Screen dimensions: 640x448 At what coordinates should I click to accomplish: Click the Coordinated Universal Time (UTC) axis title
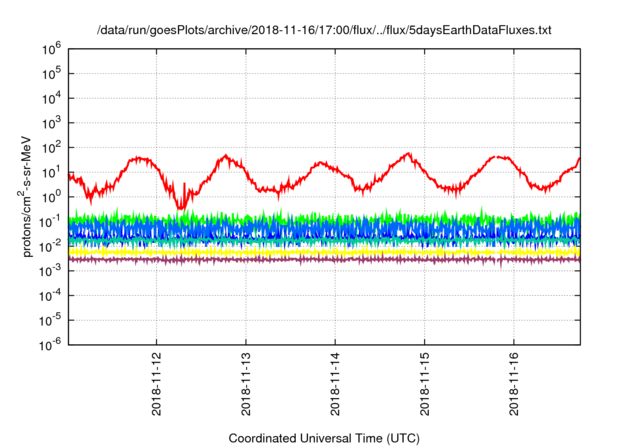tap(324, 439)
